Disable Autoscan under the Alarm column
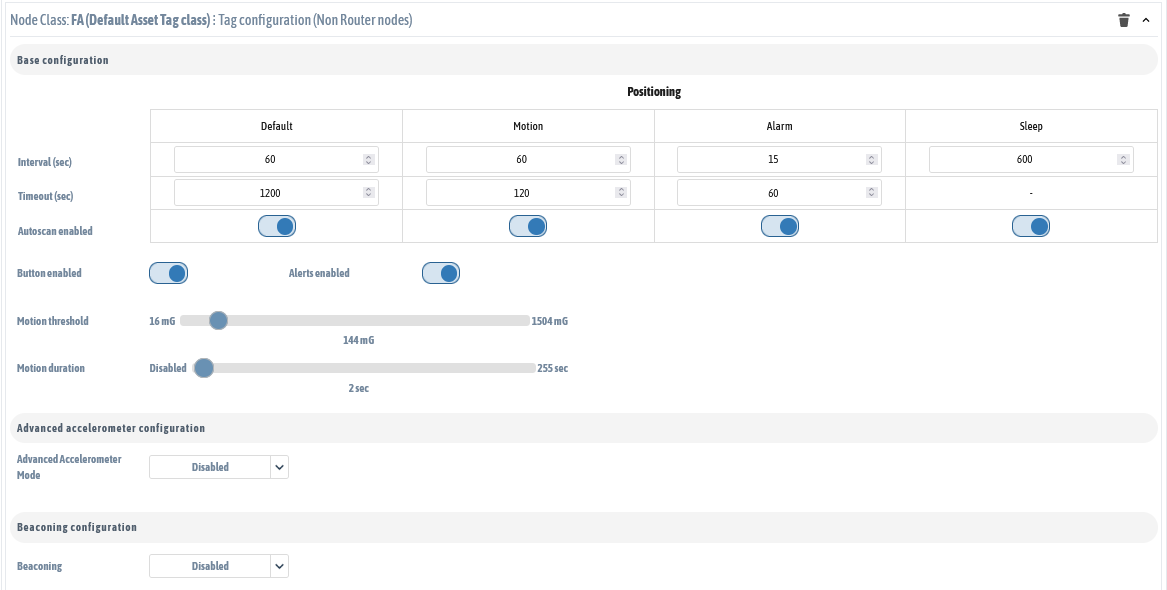Screen dimensions: 1167x590 pyautogui.click(x=780, y=226)
